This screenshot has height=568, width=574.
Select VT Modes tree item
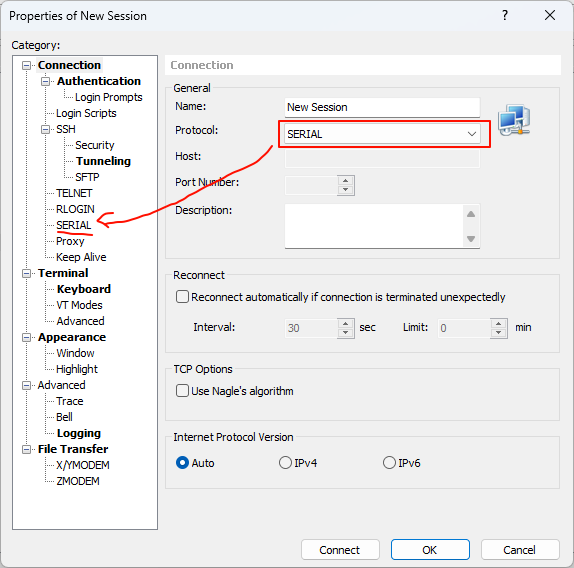tap(79, 305)
